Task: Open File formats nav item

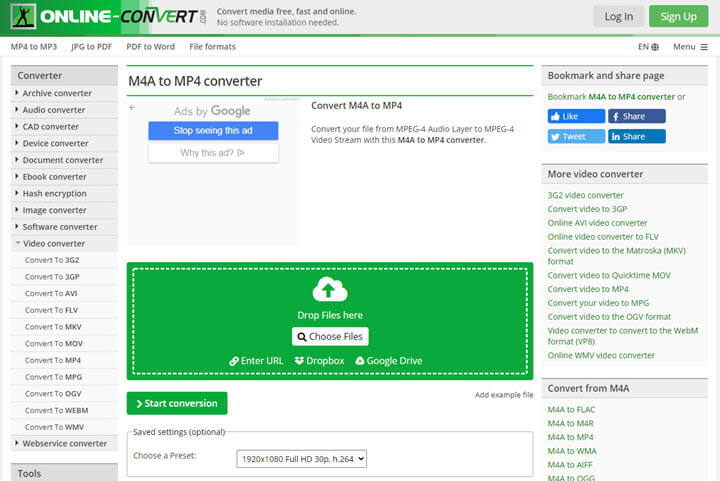Action: click(x=212, y=47)
